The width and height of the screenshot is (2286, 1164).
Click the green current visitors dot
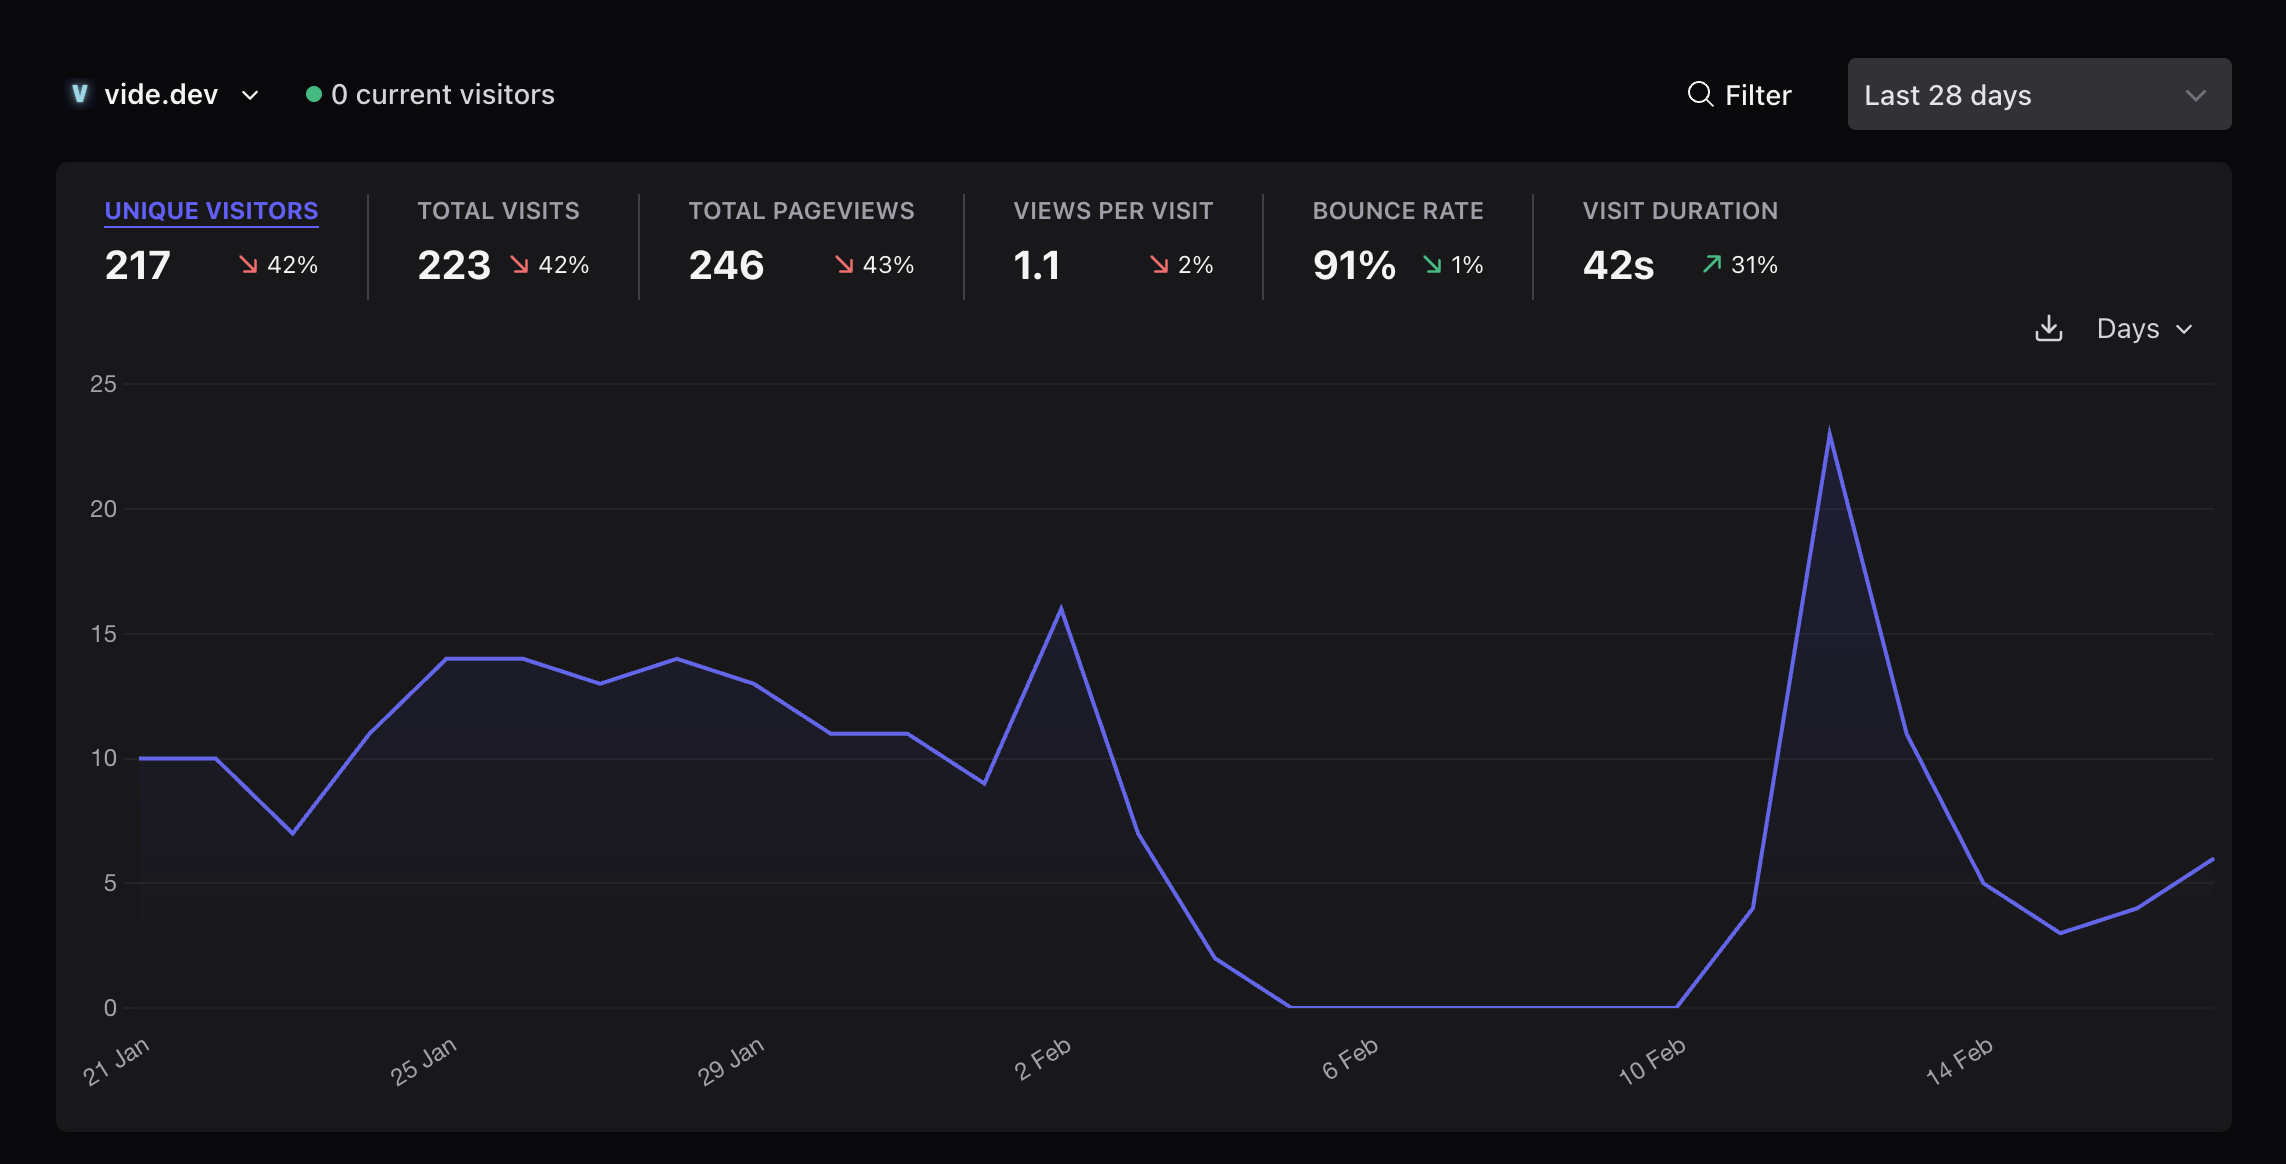click(313, 94)
